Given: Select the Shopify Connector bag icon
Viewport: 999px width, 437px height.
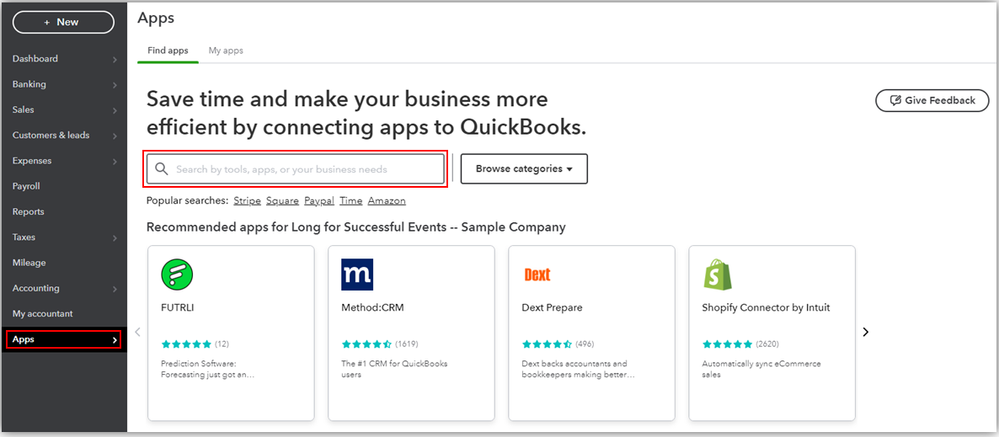Looking at the screenshot, I should point(716,274).
